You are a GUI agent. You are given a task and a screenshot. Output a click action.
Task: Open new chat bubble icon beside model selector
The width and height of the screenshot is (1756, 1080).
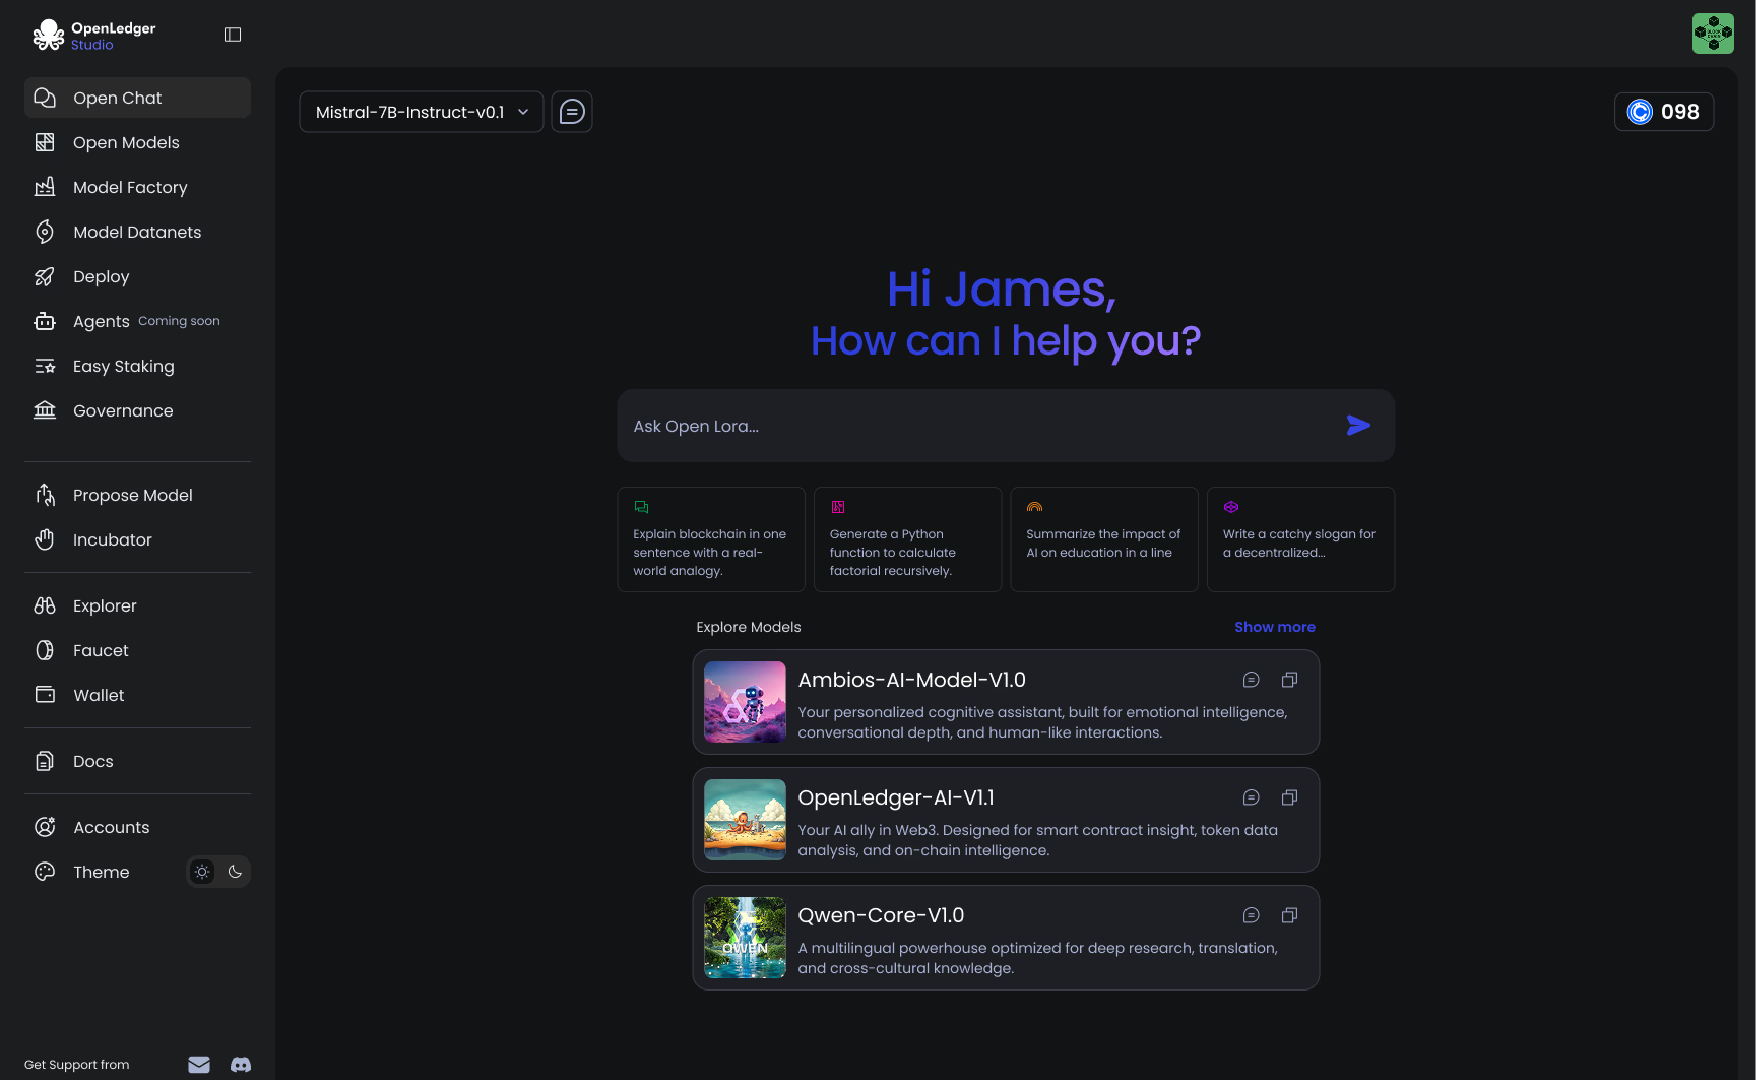(572, 112)
